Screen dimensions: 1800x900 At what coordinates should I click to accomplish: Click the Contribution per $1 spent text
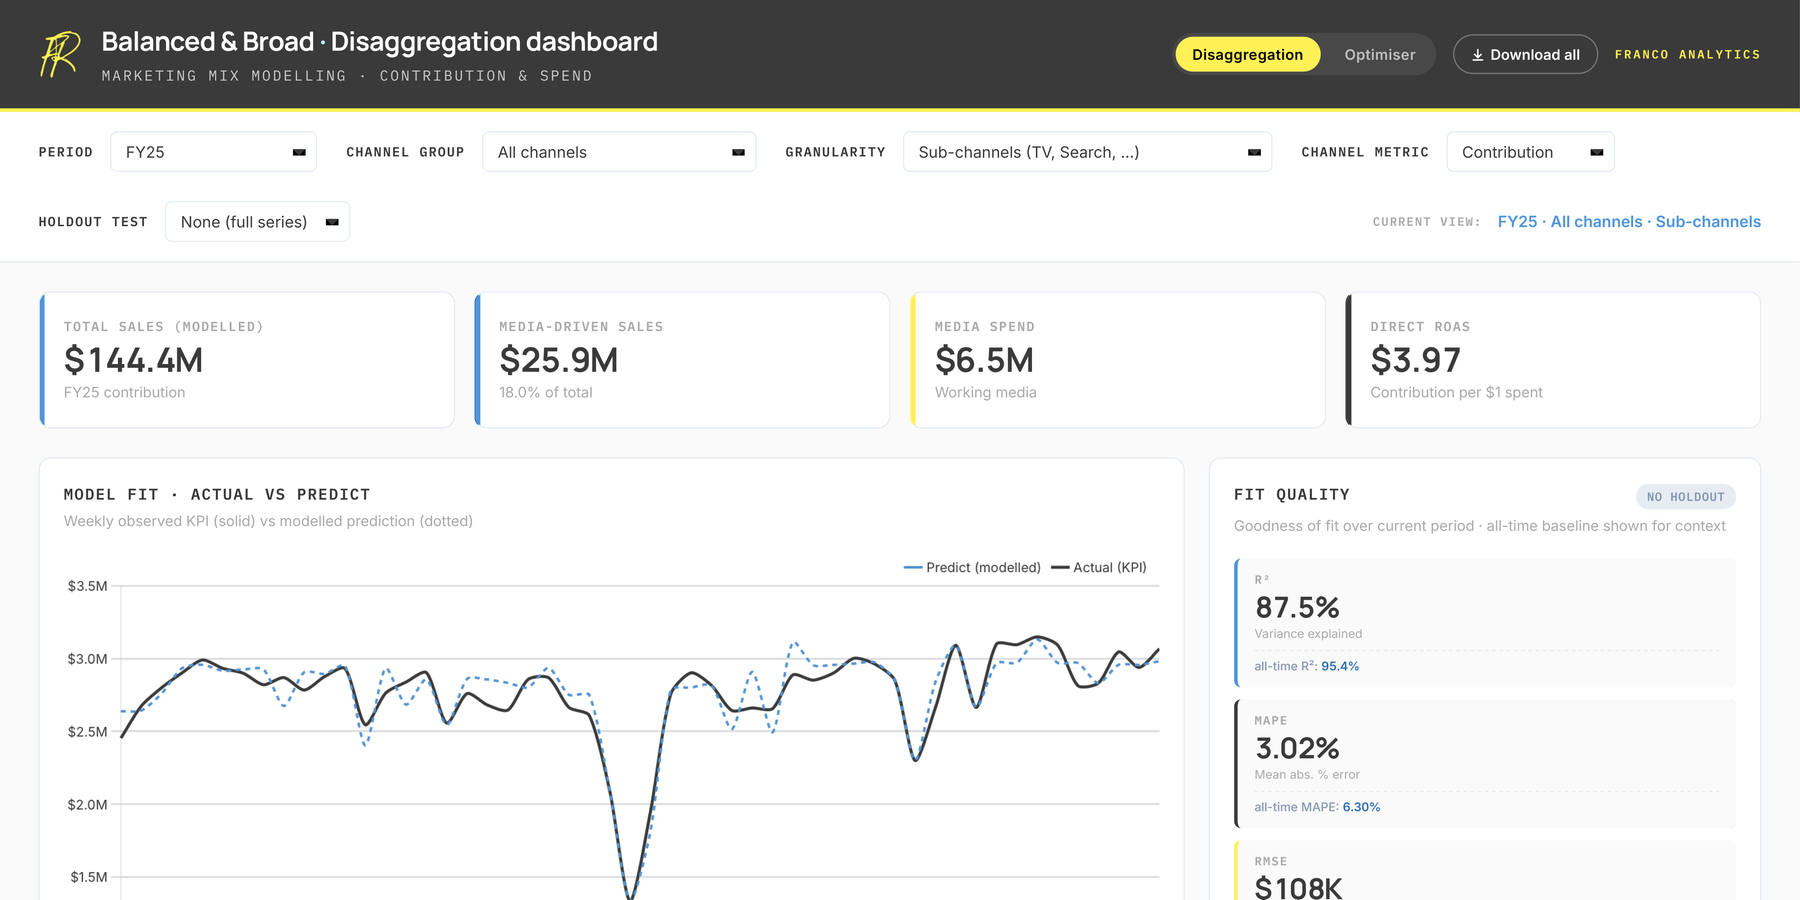[x=1456, y=392]
